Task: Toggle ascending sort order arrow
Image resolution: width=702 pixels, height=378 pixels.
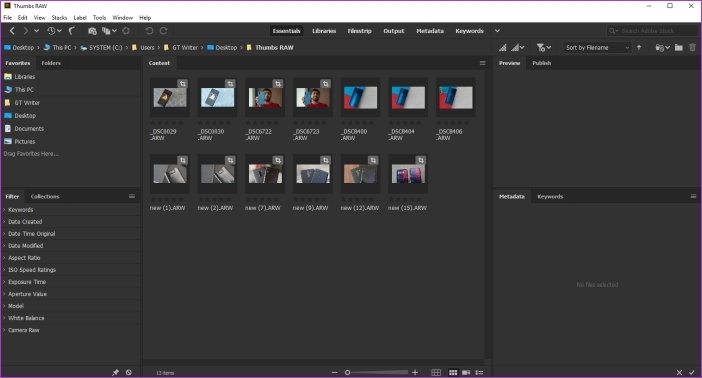Action: [x=639, y=47]
